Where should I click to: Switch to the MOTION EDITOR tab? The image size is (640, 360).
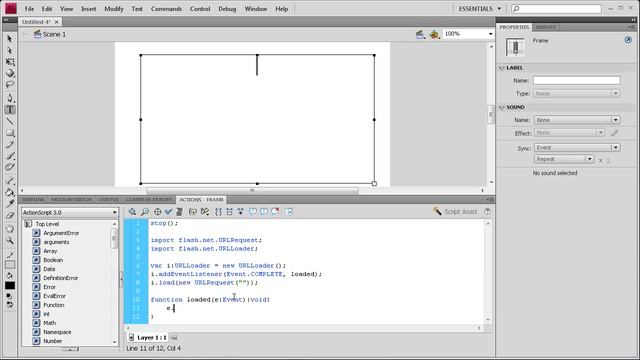(x=71, y=200)
